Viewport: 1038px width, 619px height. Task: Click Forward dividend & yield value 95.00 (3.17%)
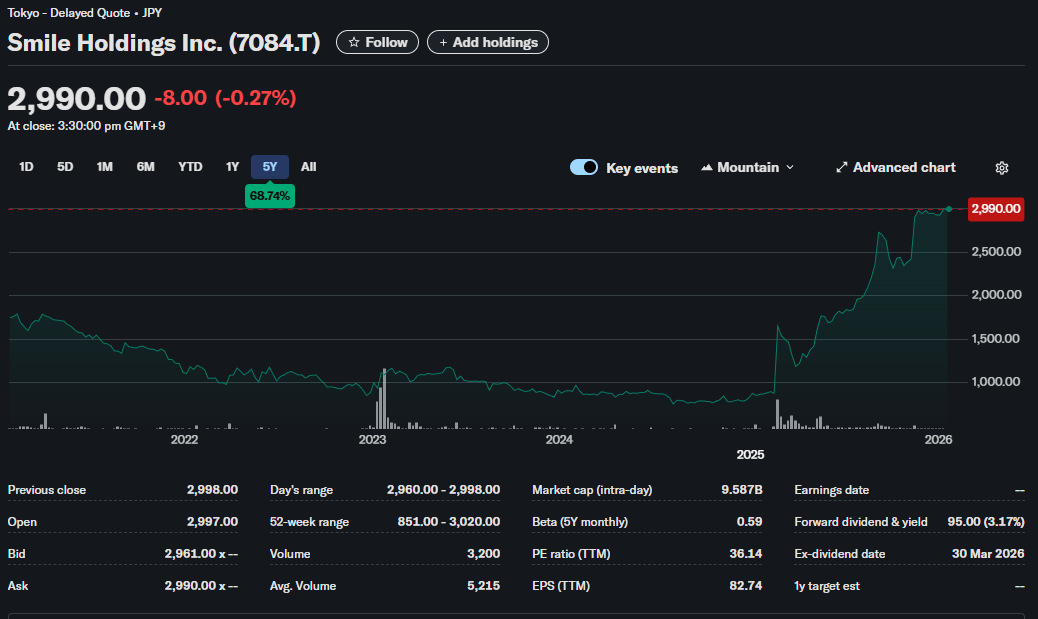(x=986, y=522)
